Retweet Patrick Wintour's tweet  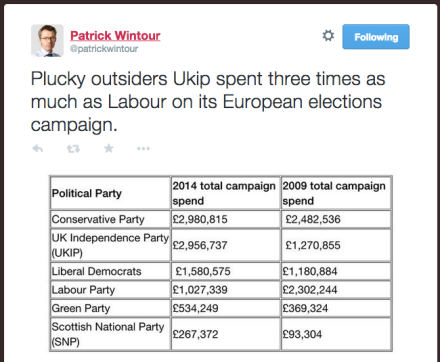tap(73, 149)
